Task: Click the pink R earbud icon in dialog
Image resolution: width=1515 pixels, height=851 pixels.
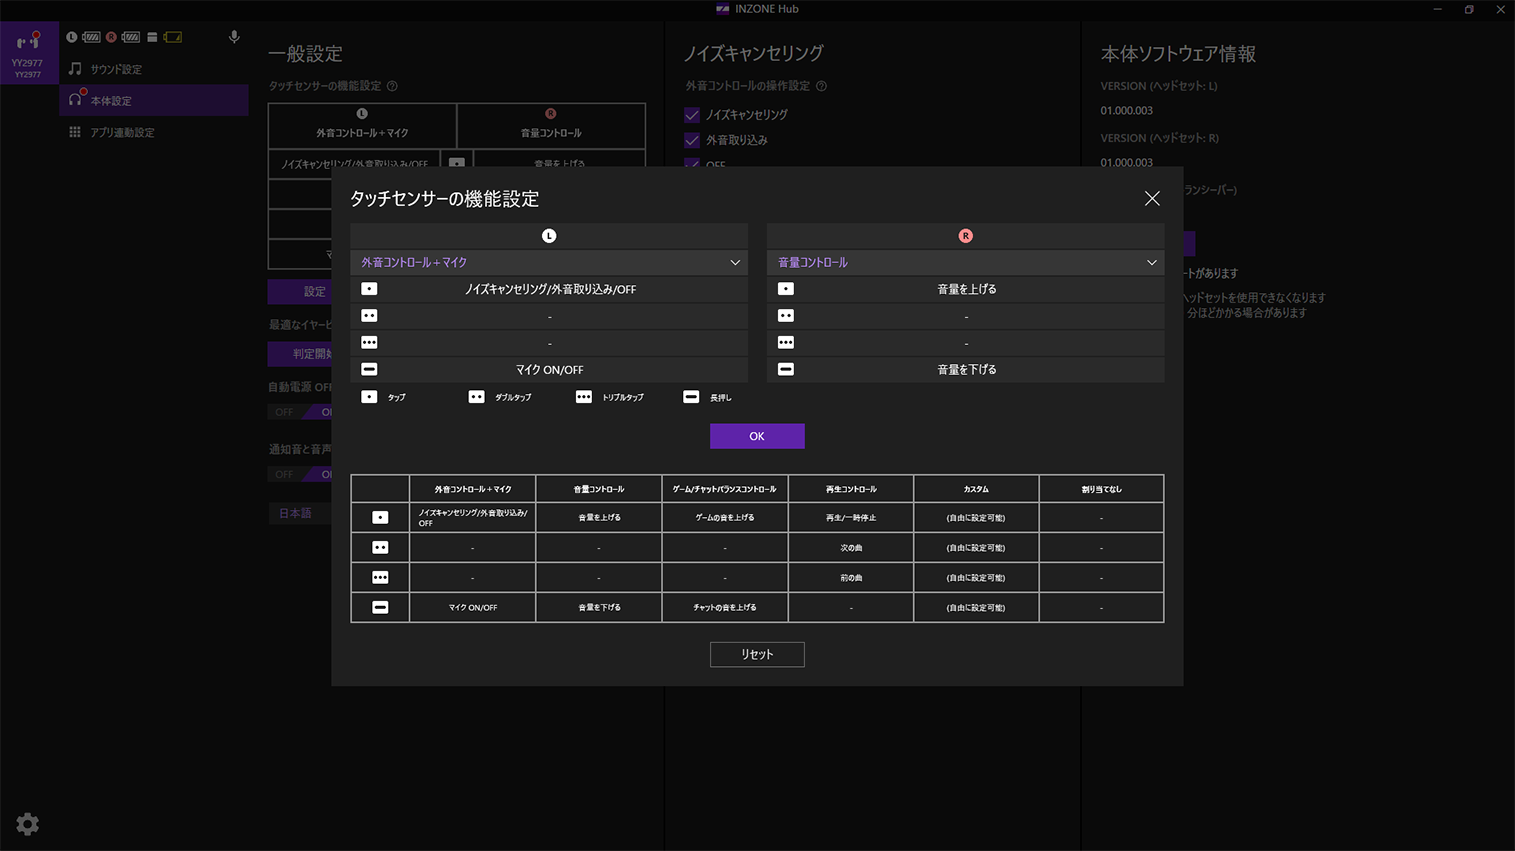Action: click(x=965, y=236)
